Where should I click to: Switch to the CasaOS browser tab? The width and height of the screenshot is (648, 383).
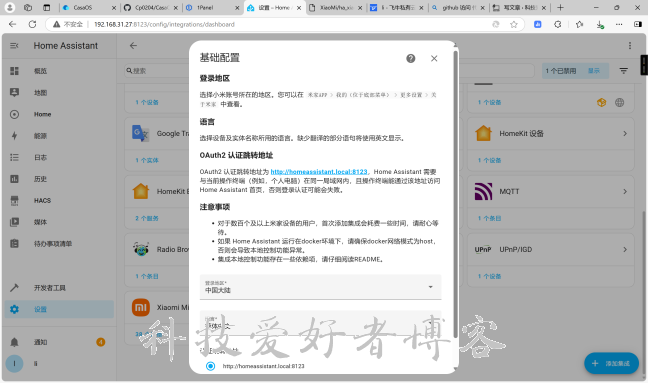pos(90,7)
